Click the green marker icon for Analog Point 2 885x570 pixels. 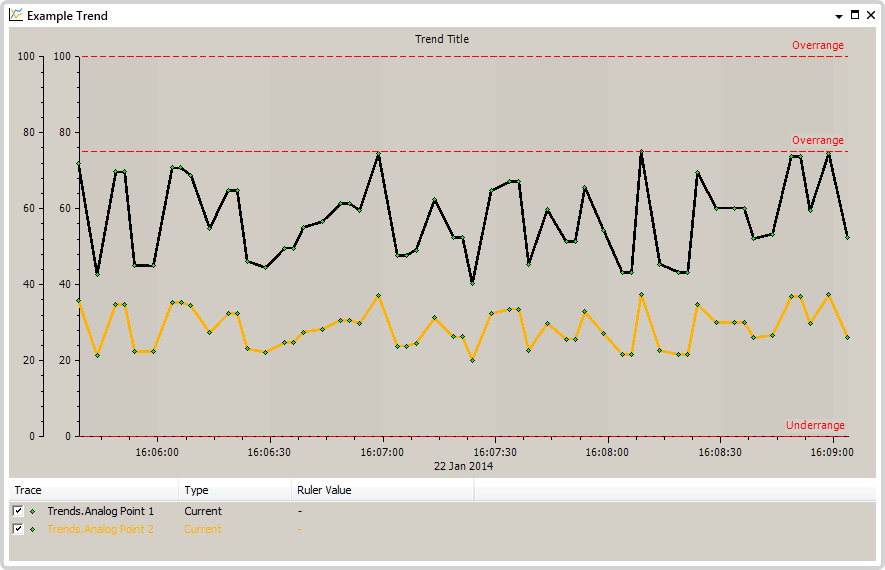pyautogui.click(x=33, y=529)
